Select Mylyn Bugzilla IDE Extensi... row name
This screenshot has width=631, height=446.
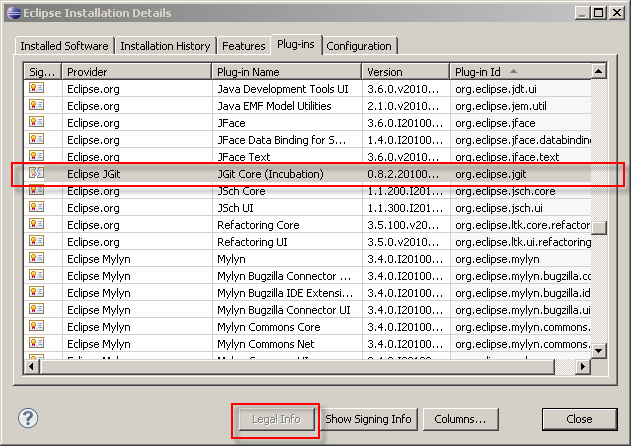pos(285,293)
